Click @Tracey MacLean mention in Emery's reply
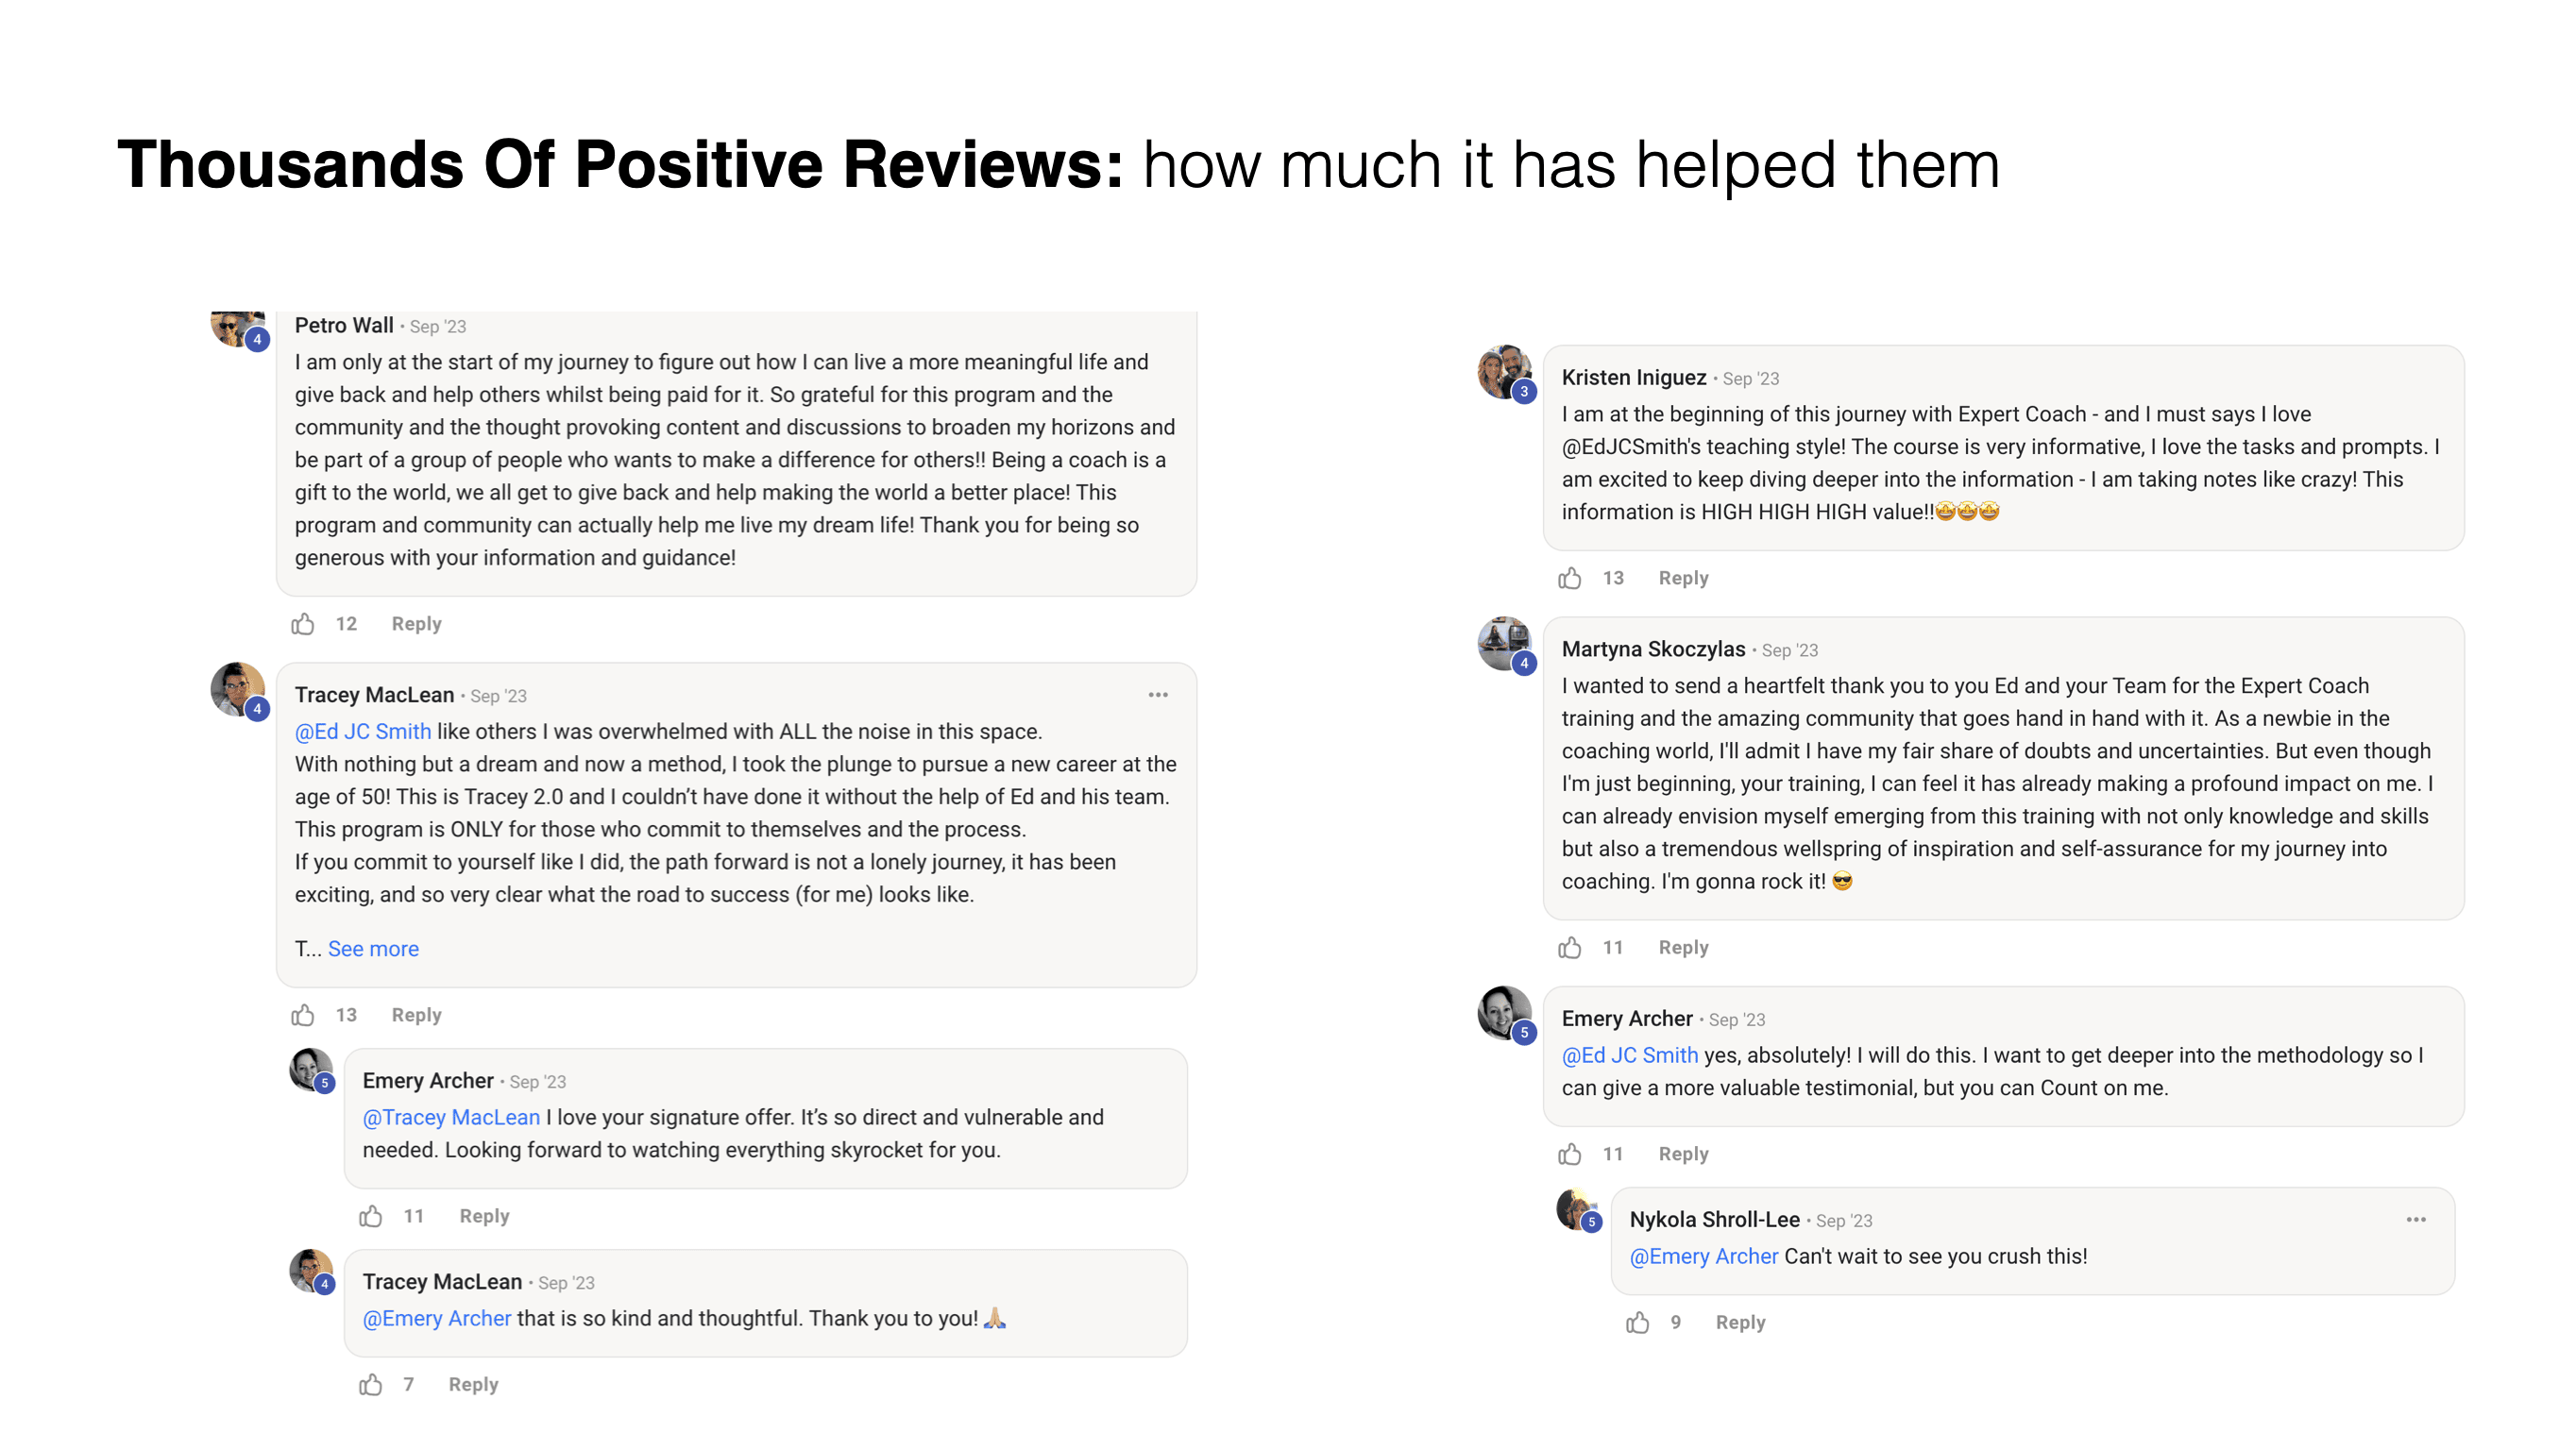This screenshot has height=1450, width=2576. point(451,1117)
